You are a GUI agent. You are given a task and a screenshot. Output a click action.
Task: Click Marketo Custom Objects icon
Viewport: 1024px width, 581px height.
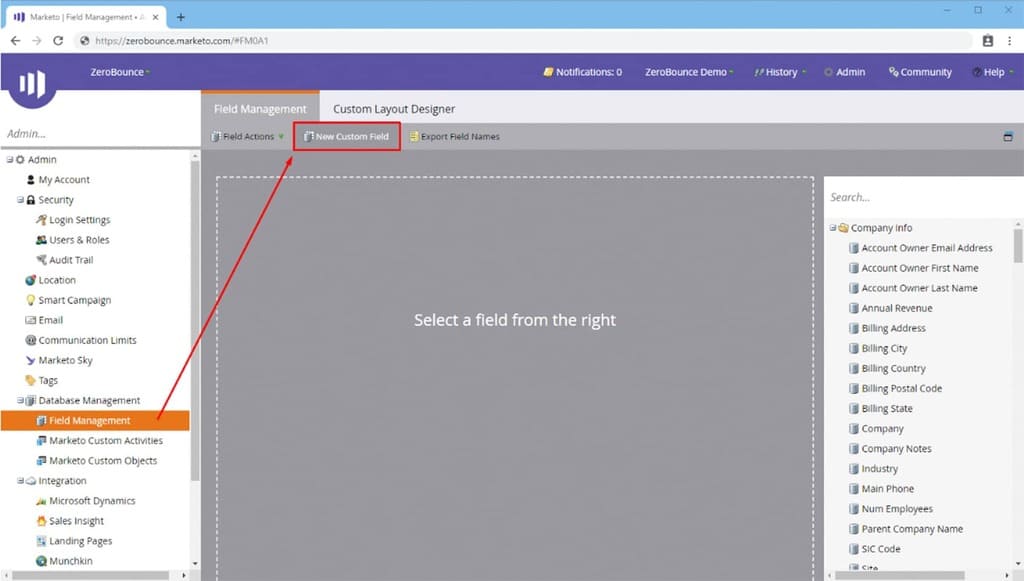[41, 461]
